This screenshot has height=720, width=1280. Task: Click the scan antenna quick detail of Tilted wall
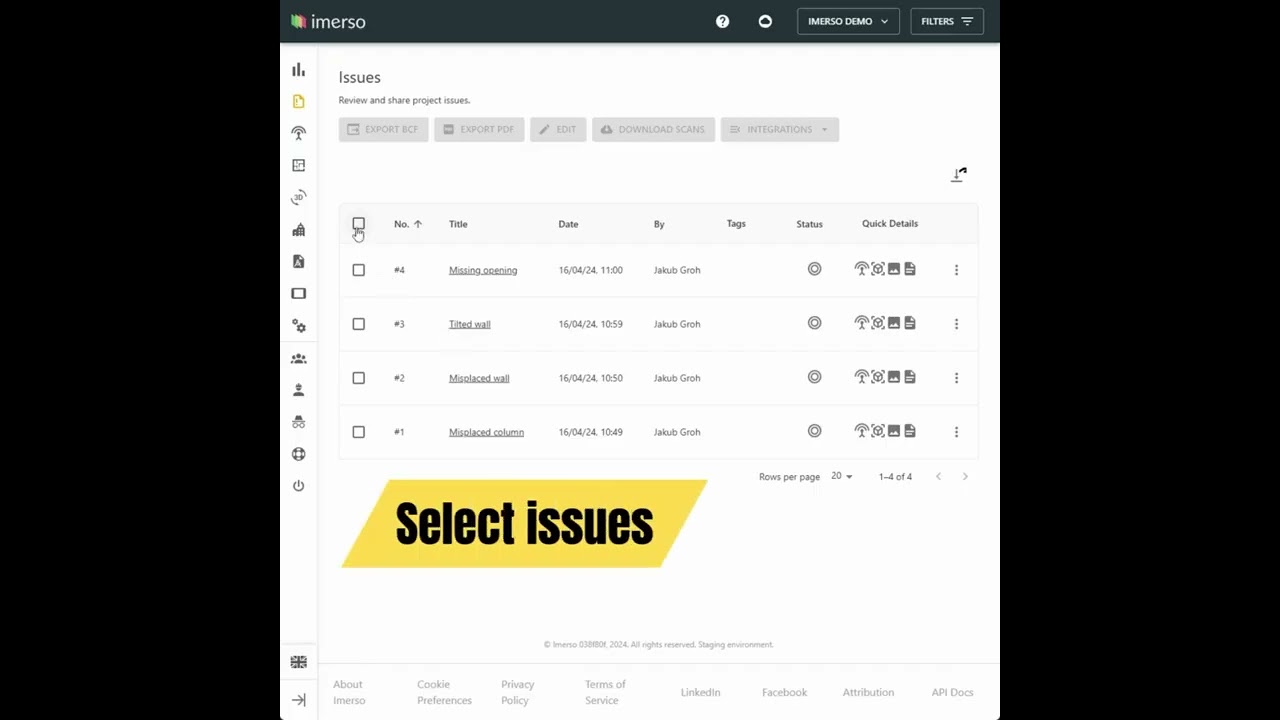click(861, 323)
